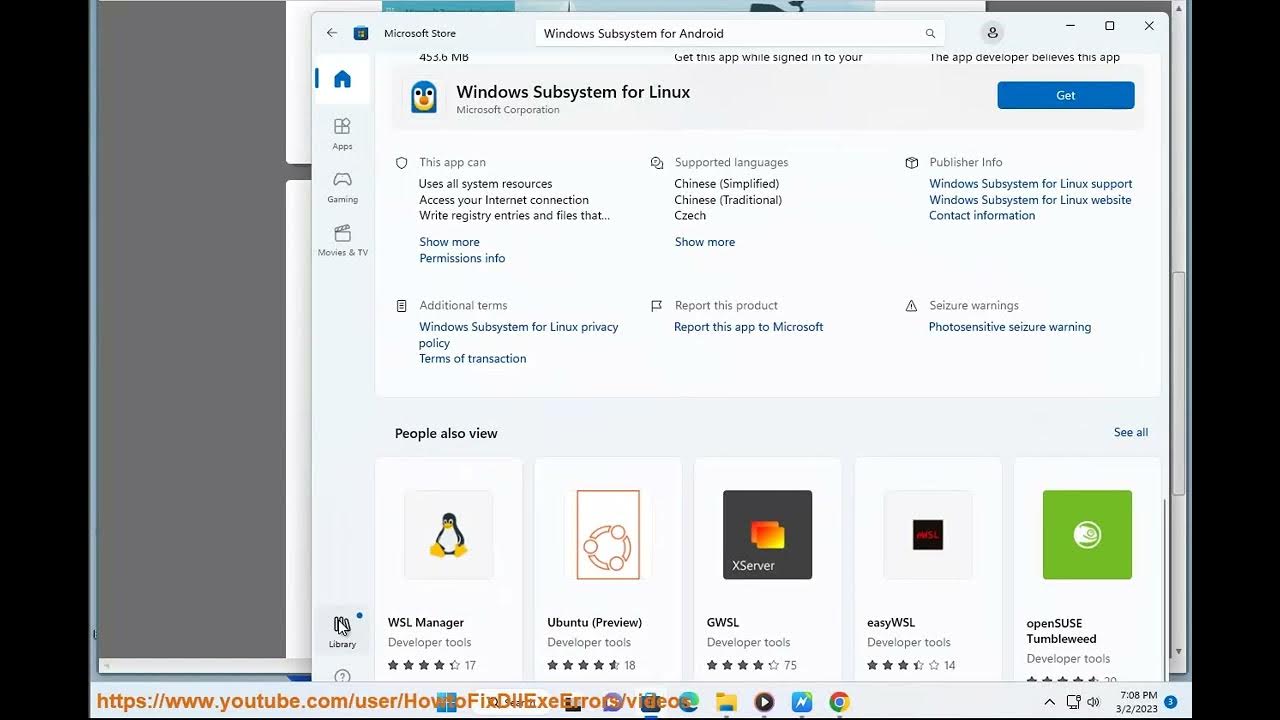Open Windows Subsystem for Linux website link
The image size is (1280, 720).
tap(1030, 200)
